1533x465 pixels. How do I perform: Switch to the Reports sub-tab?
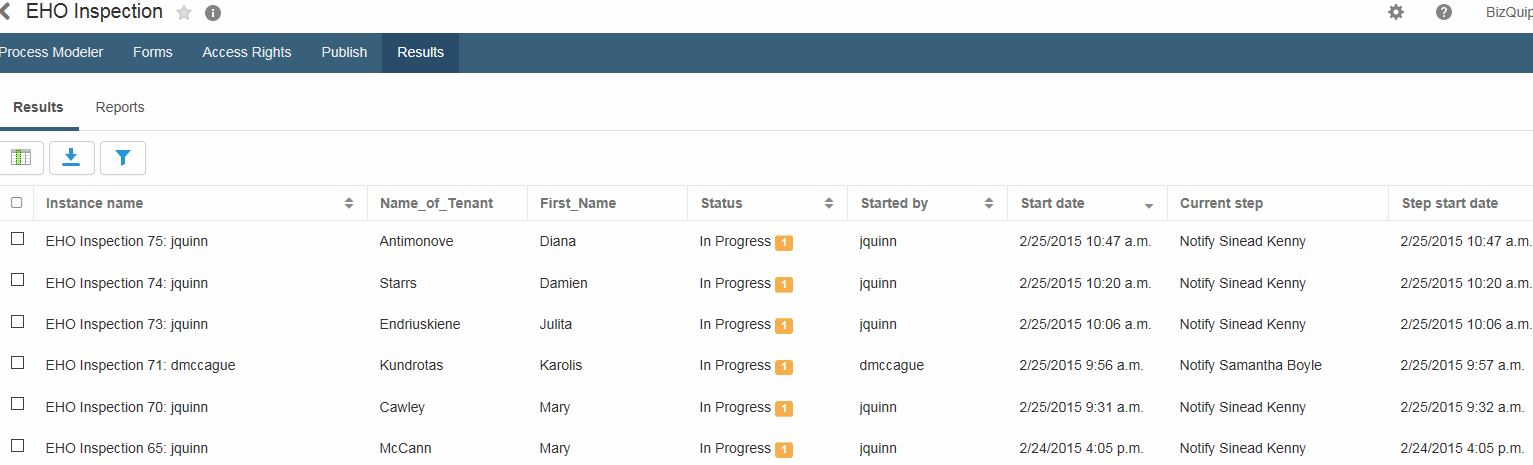pos(120,107)
